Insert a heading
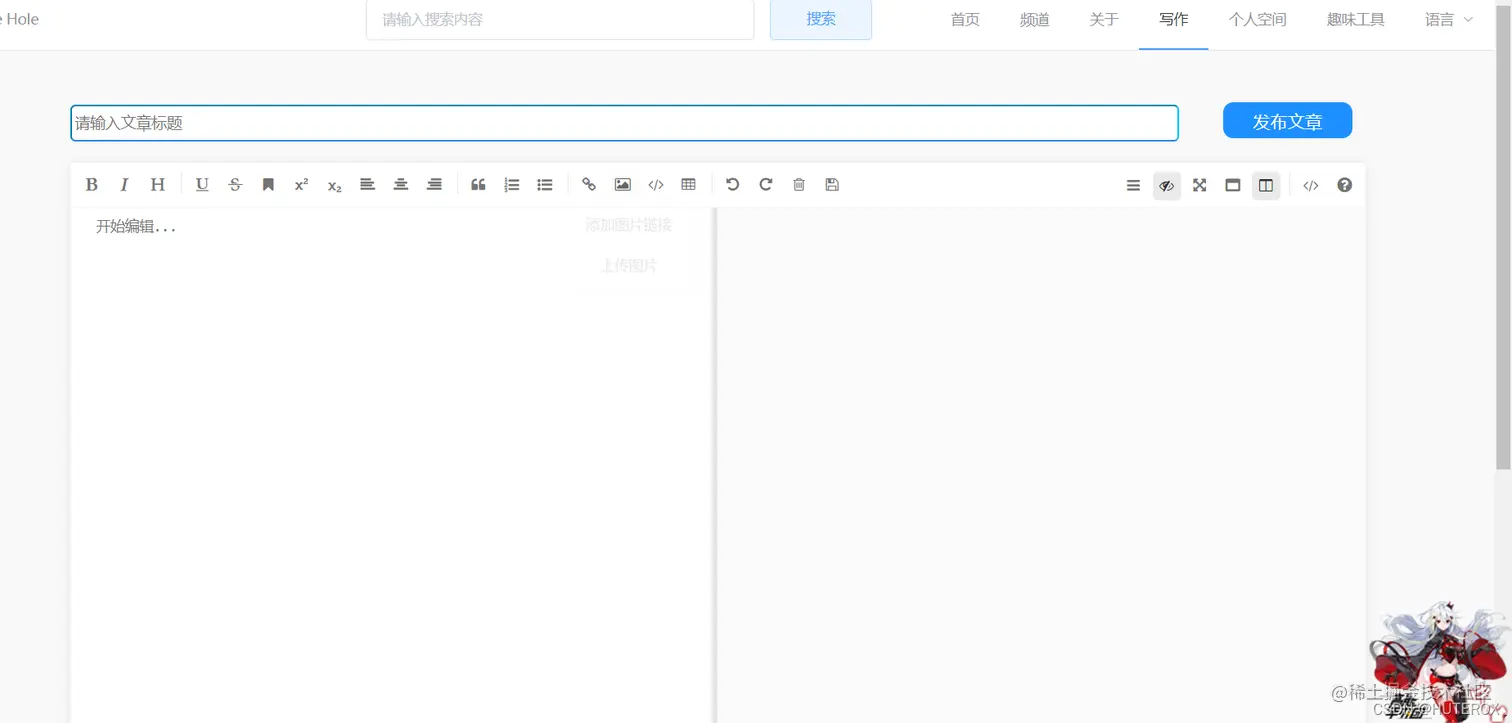 pos(157,184)
